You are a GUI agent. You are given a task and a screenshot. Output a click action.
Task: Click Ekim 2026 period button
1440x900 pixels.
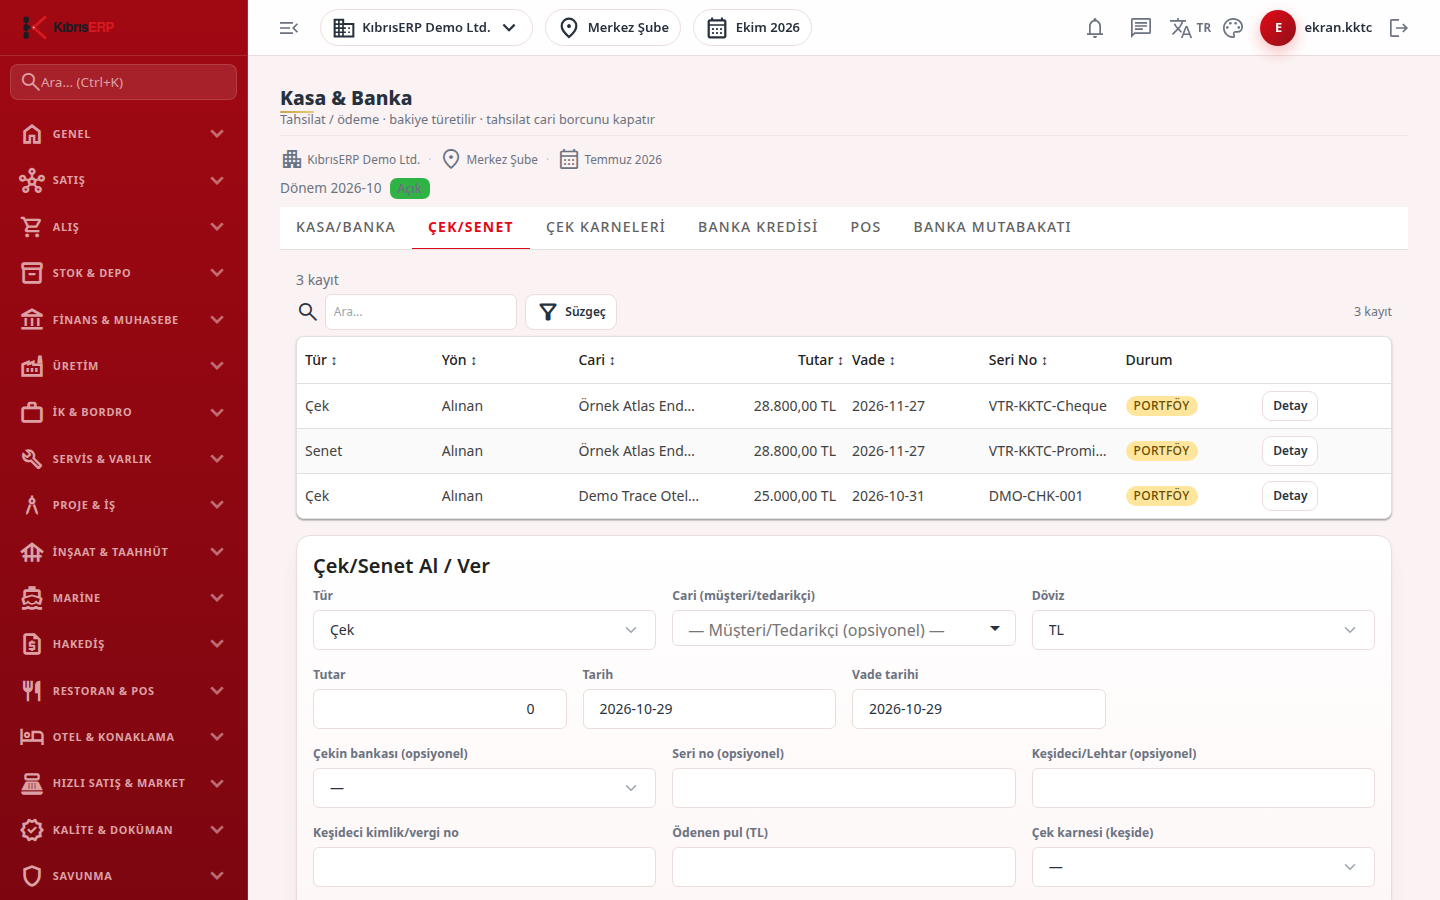[752, 28]
